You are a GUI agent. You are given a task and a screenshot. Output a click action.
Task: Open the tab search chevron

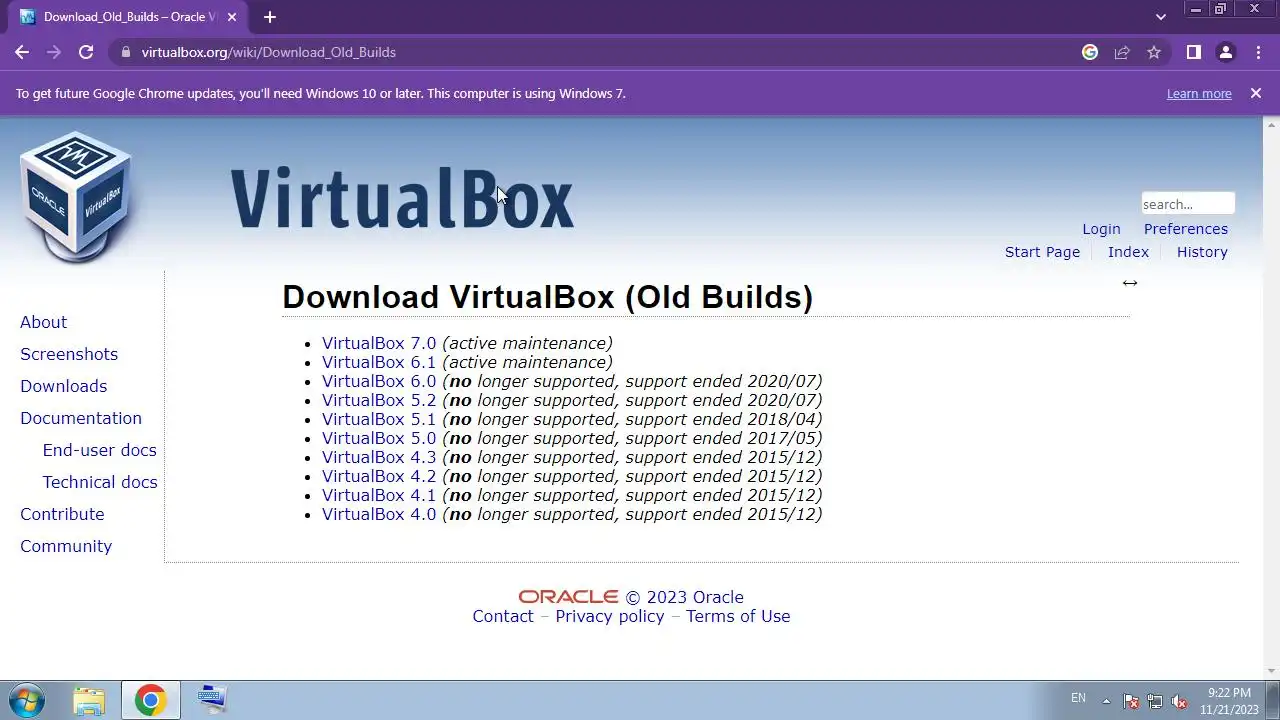click(1160, 17)
